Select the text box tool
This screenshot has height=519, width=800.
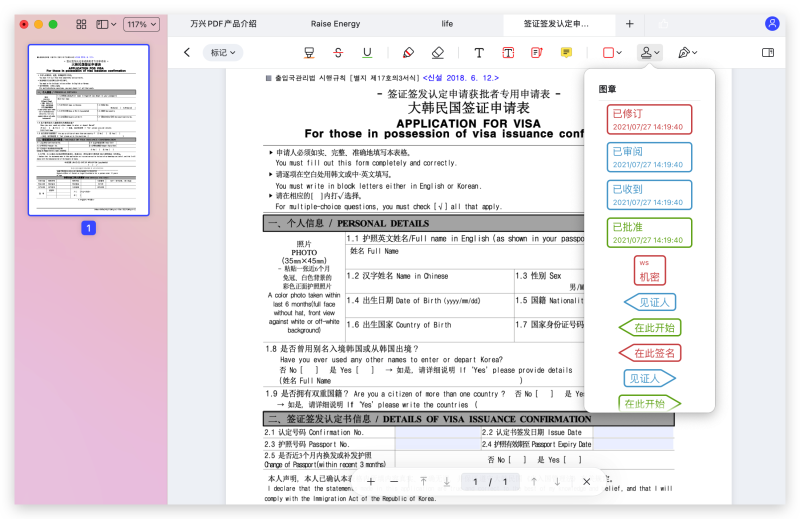508,52
